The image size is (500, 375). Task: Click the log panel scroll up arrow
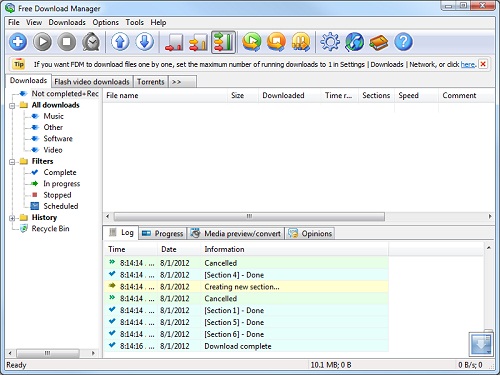point(489,248)
